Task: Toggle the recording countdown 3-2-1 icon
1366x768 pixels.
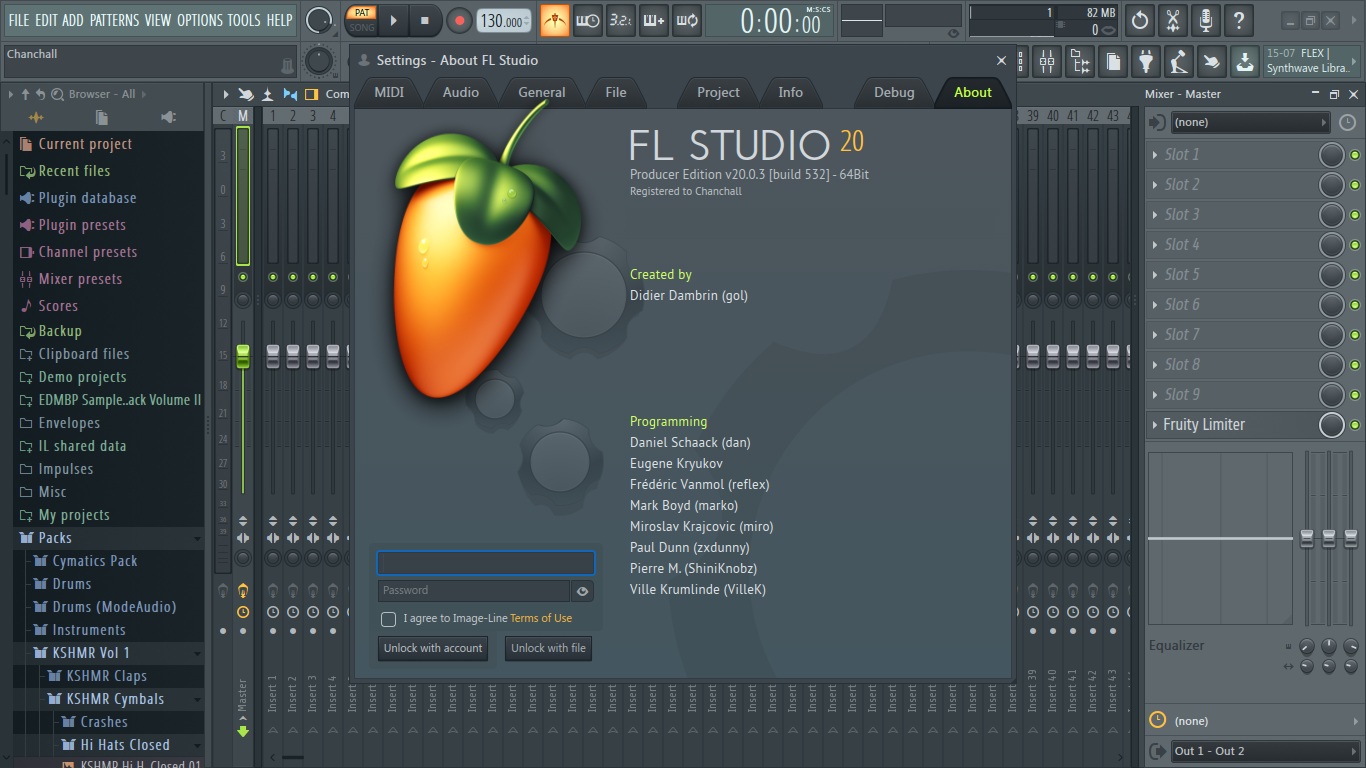Action: tap(621, 20)
